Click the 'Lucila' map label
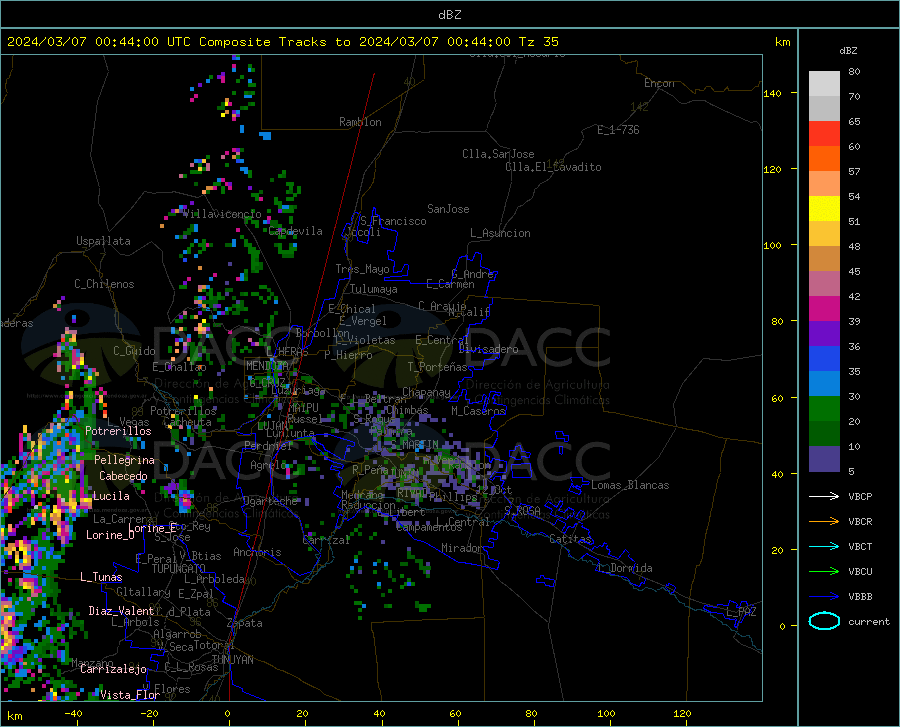 click(111, 496)
